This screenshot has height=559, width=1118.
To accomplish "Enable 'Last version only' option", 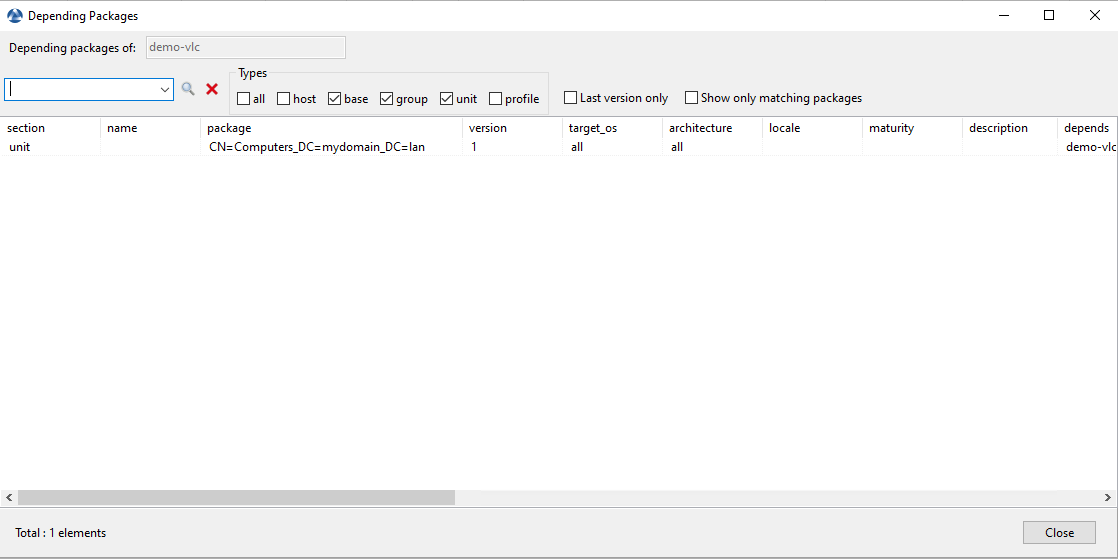I will tap(571, 98).
